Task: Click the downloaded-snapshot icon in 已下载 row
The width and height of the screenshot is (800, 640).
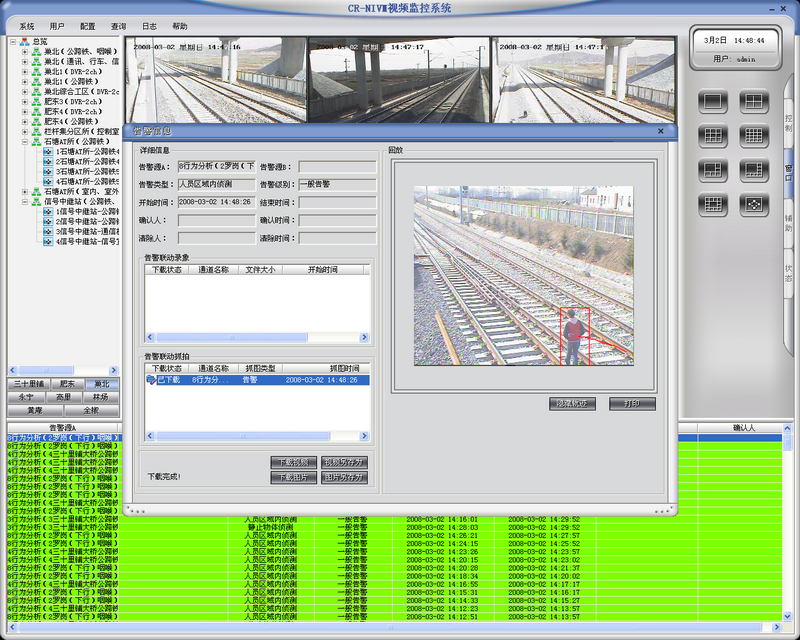Action: click(151, 380)
